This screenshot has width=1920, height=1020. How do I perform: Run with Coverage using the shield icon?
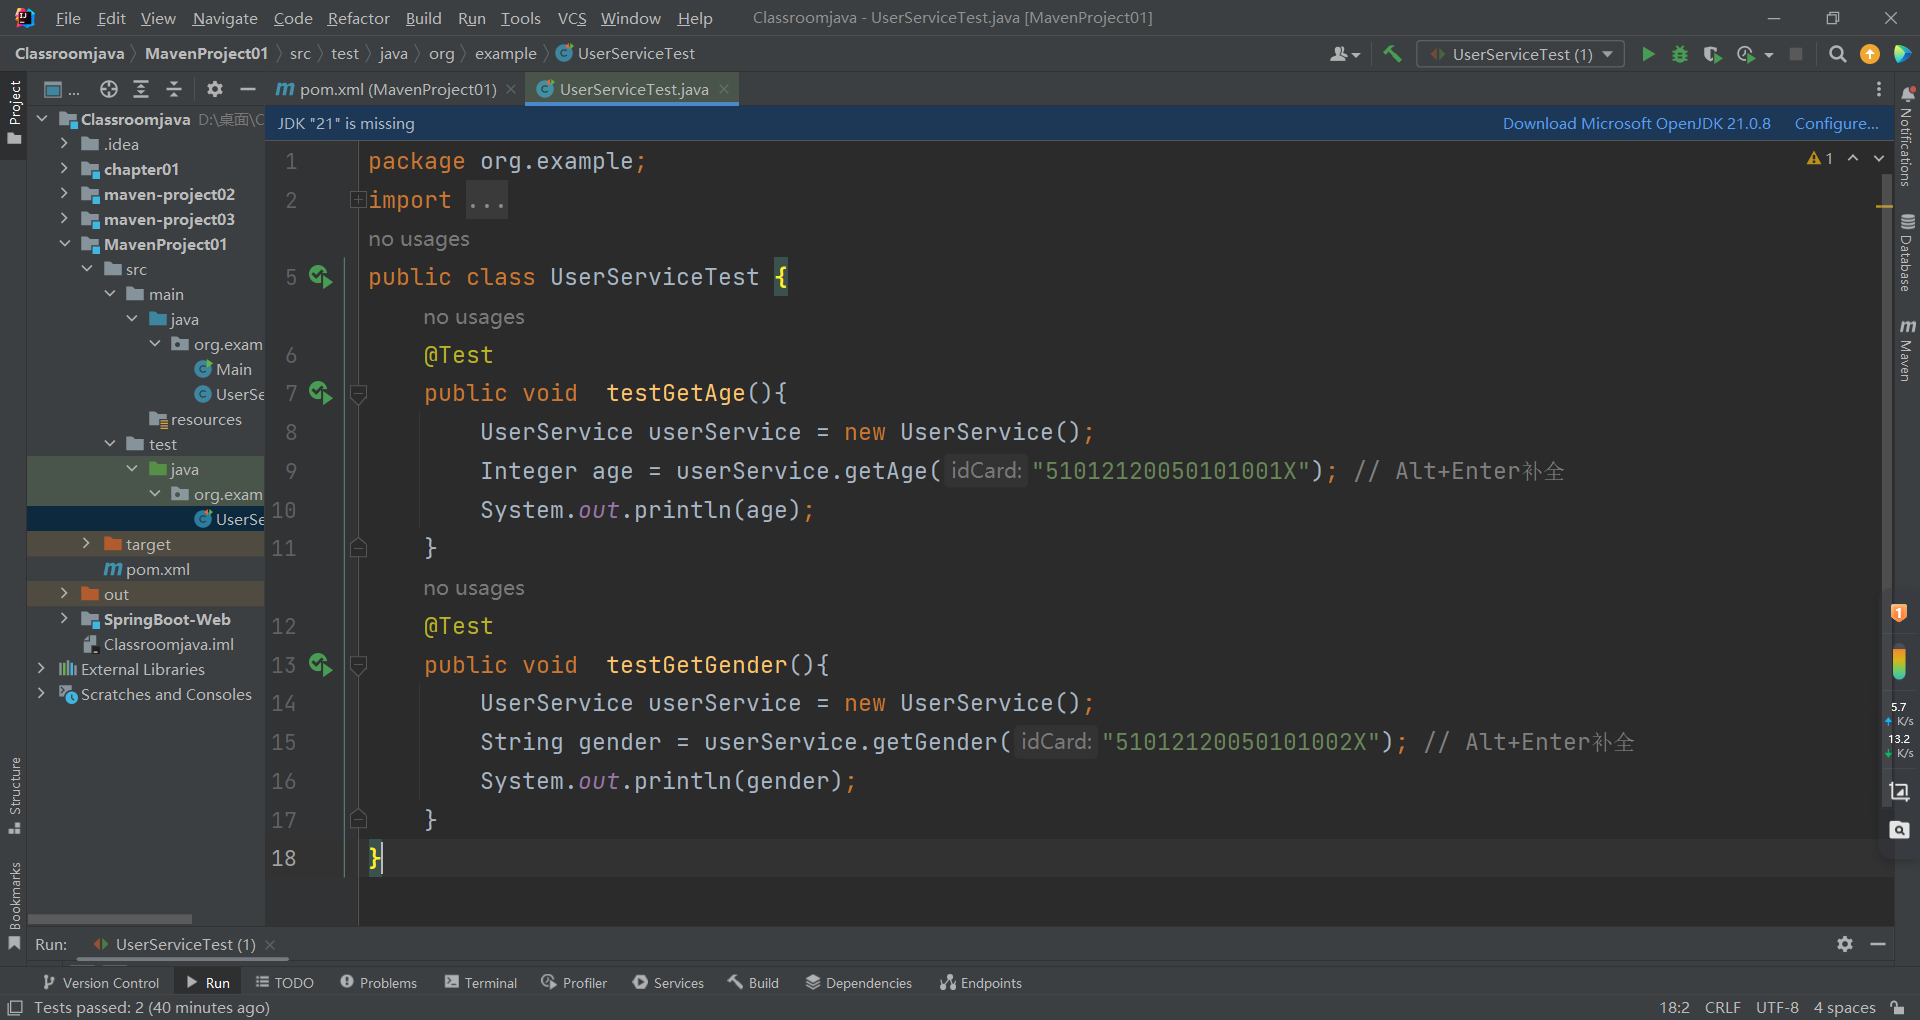(1712, 54)
